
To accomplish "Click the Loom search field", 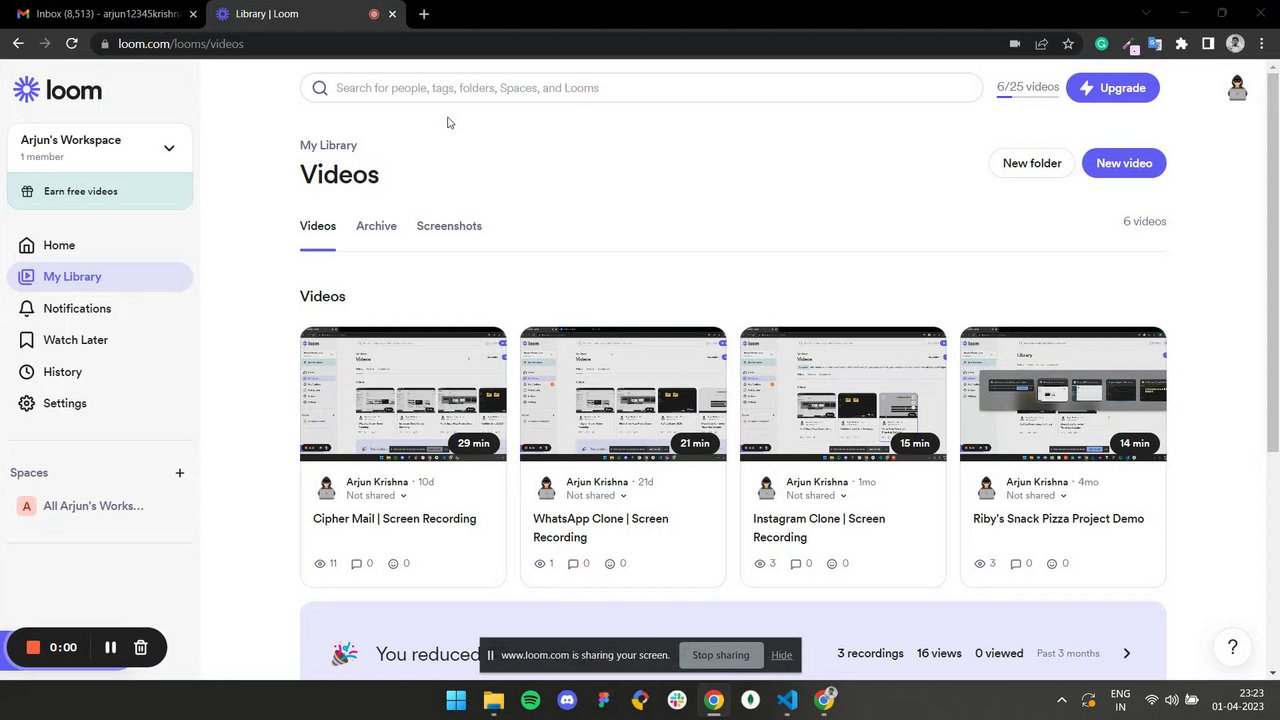I will pos(641,88).
